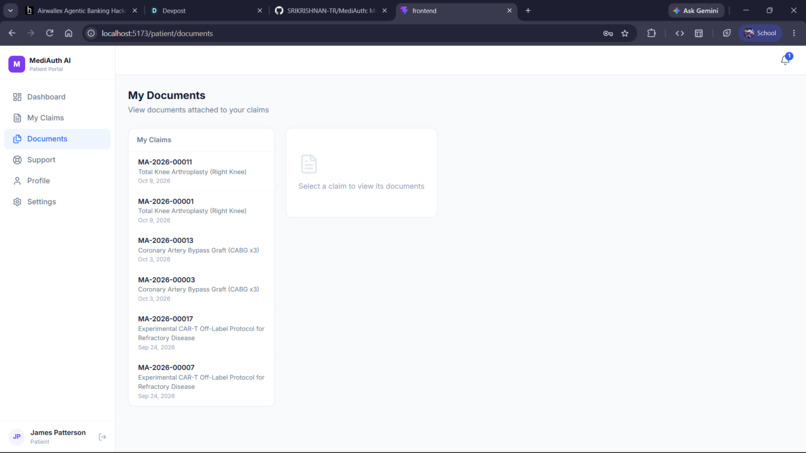The image size is (806, 453).
Task: Select claim MA-2026-00011
Action: pyautogui.click(x=202, y=171)
